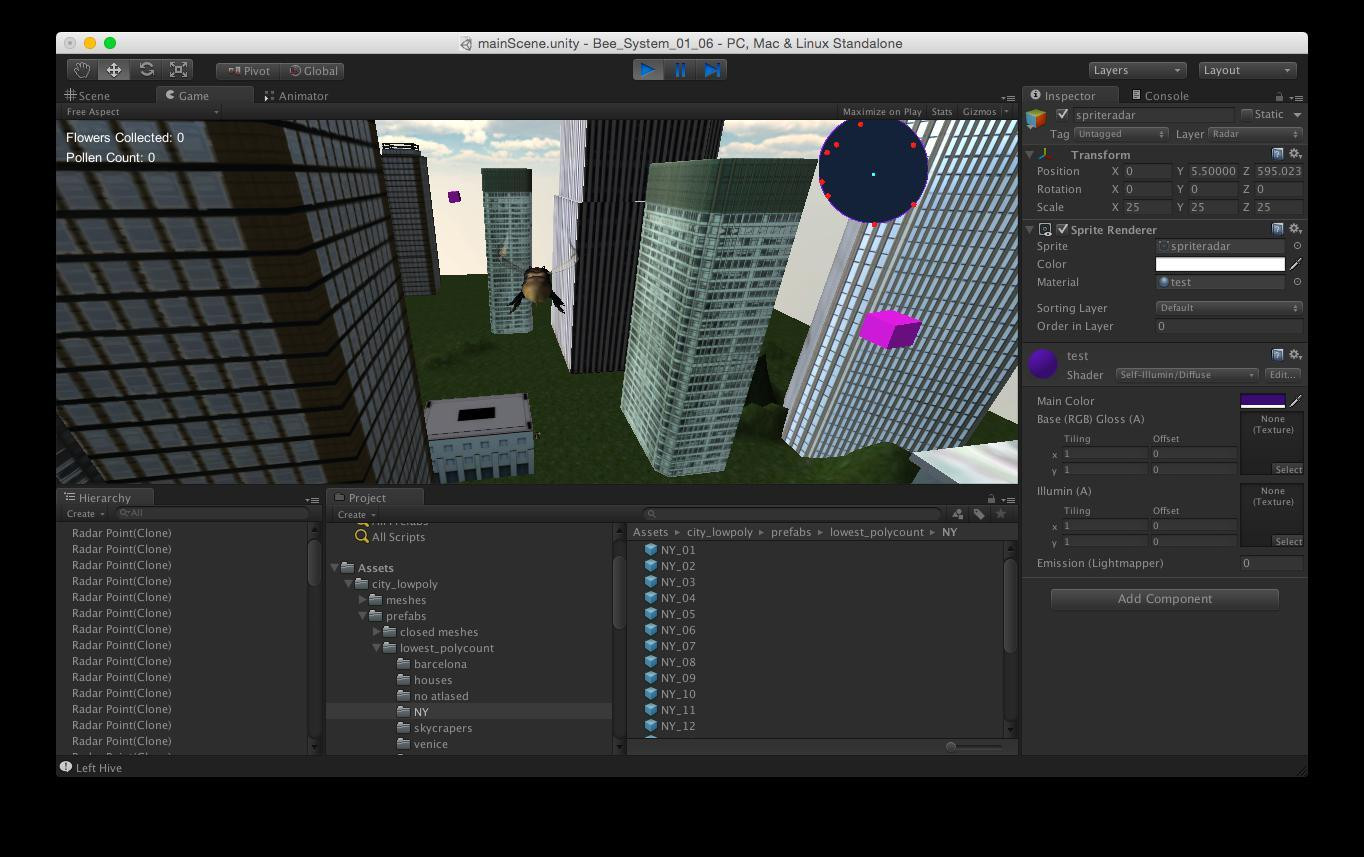Open the Transform help reference icon

pyautogui.click(x=1277, y=154)
